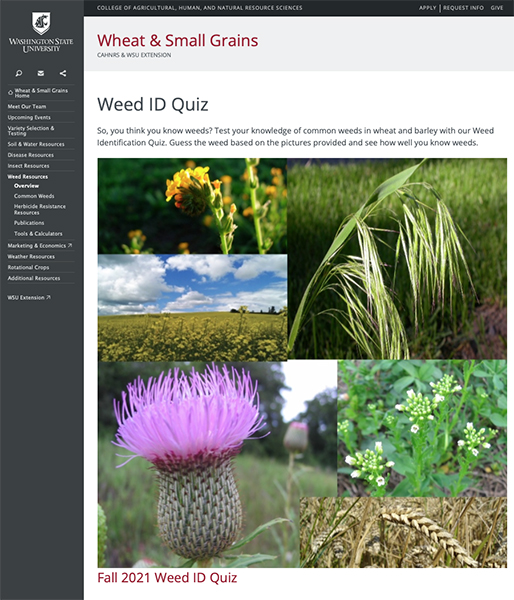Viewport: 514px width, 600px height.
Task: Click College of Agricultural, Human, and Natural Resource Sciences
Action: [x=199, y=8]
